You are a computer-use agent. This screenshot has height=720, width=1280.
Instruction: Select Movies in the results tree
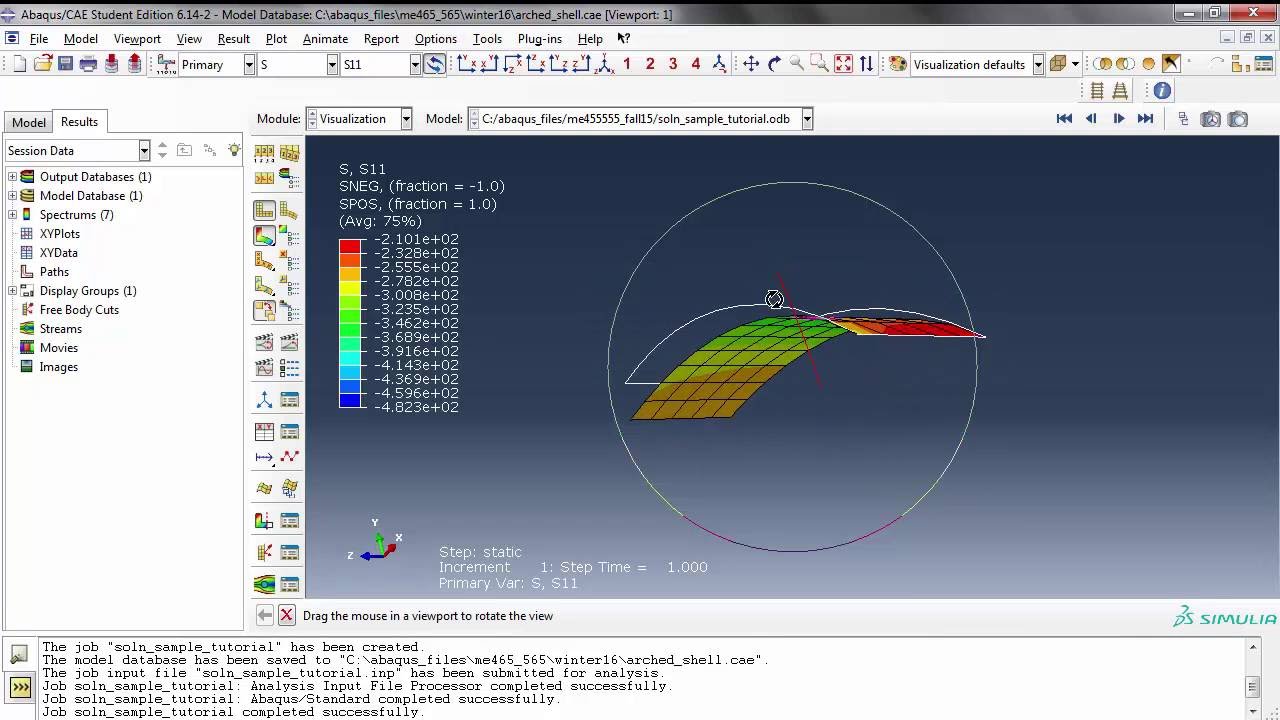(58, 348)
